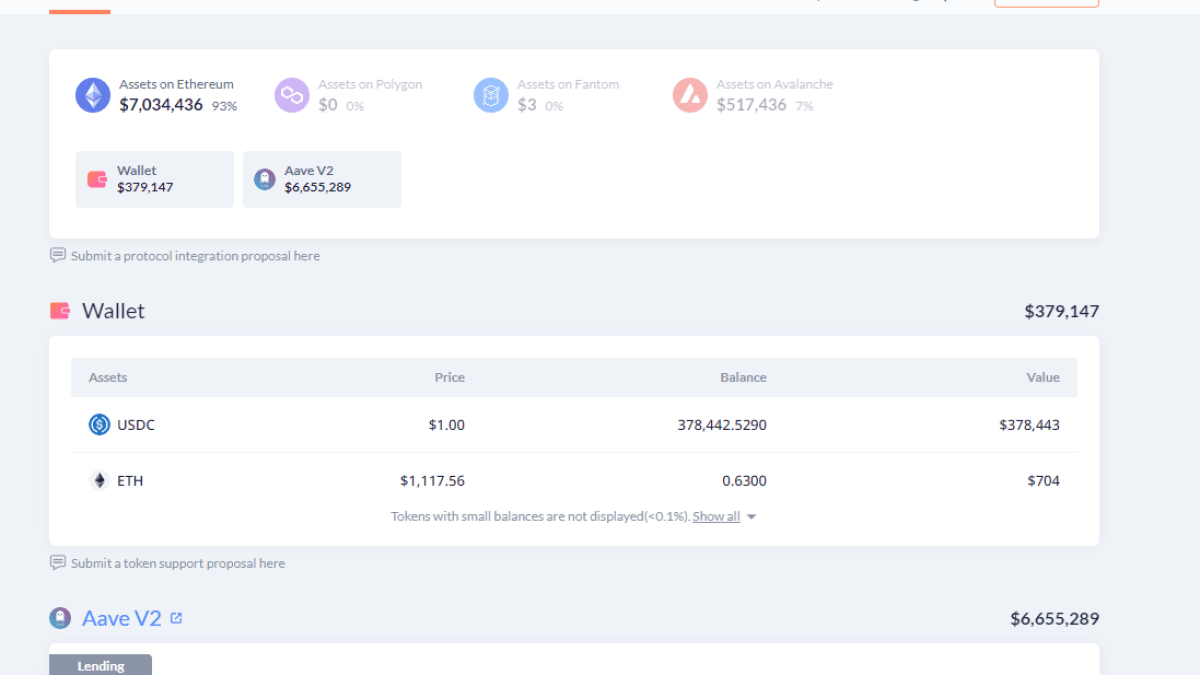Open the Lending tab
This screenshot has height=675, width=1200.
pos(100,665)
